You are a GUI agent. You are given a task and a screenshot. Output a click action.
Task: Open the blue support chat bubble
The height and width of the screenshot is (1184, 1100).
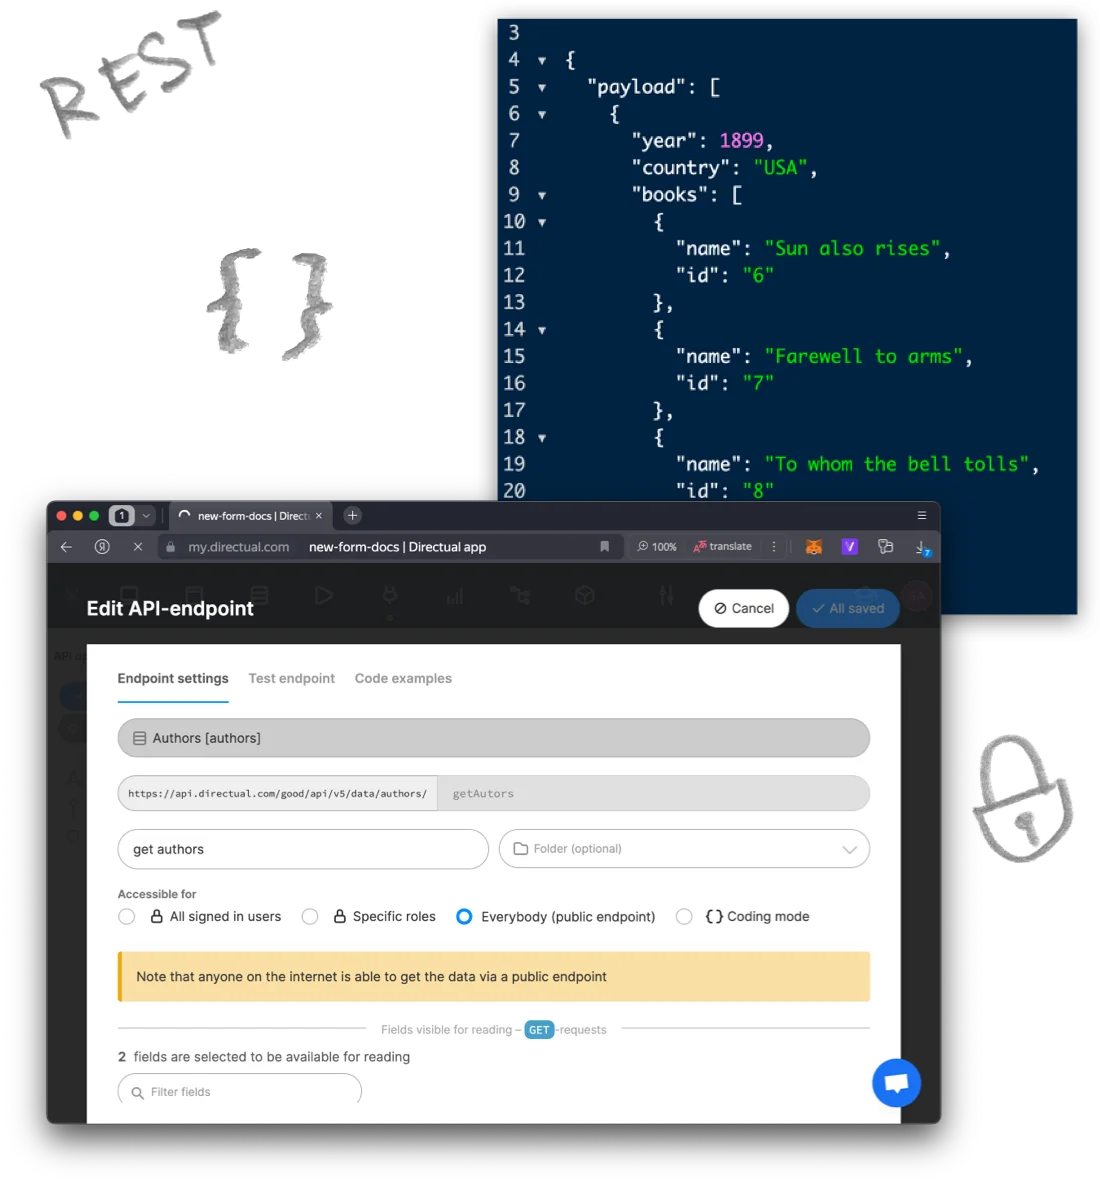coord(896,1082)
